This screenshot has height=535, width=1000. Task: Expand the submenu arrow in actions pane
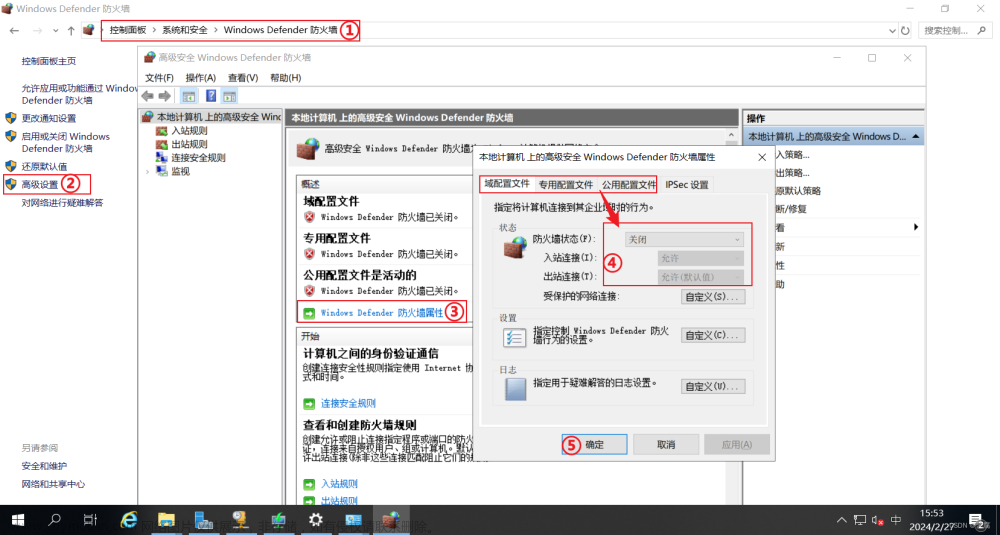pos(916,227)
